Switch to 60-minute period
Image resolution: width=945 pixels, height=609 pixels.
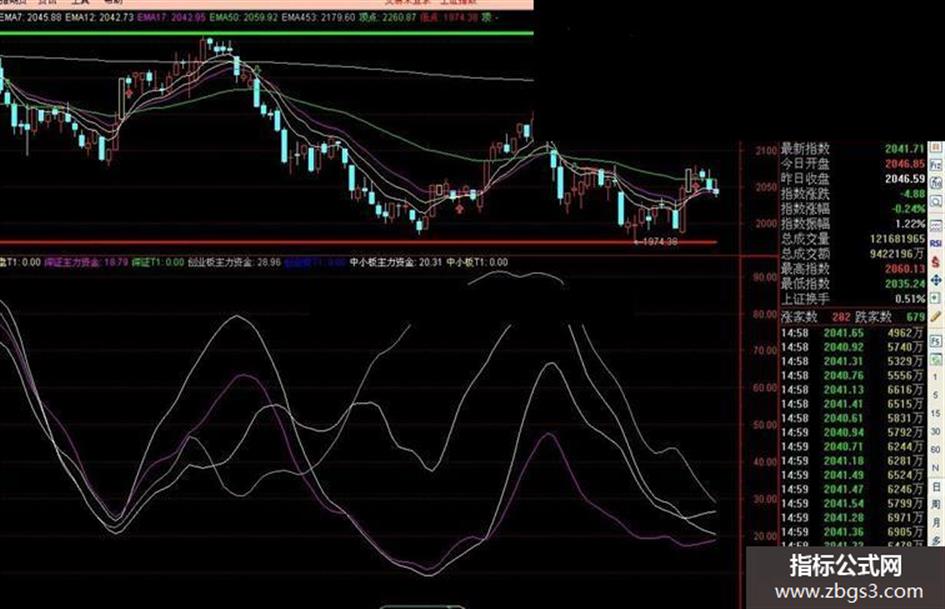click(x=935, y=449)
